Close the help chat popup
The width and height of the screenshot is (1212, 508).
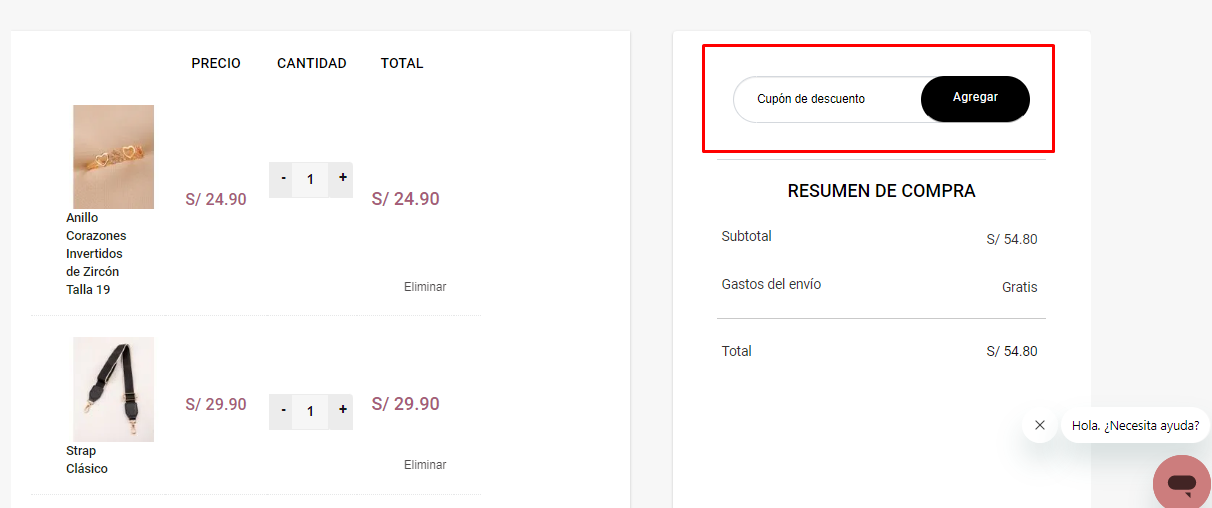click(x=1040, y=425)
